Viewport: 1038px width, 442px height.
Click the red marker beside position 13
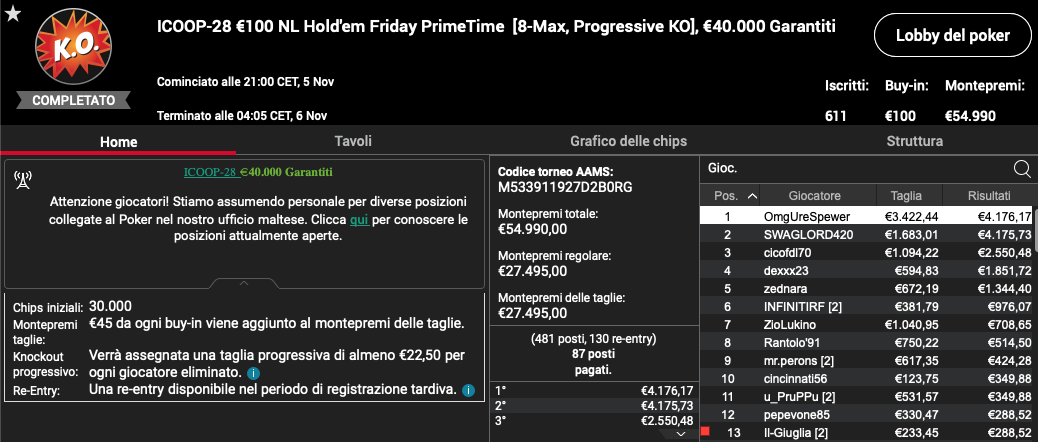[705, 431]
